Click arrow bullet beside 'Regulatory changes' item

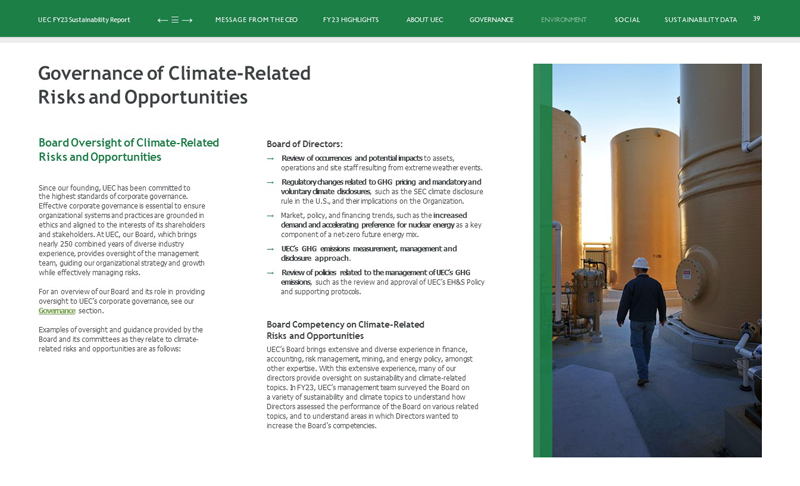tap(271, 182)
